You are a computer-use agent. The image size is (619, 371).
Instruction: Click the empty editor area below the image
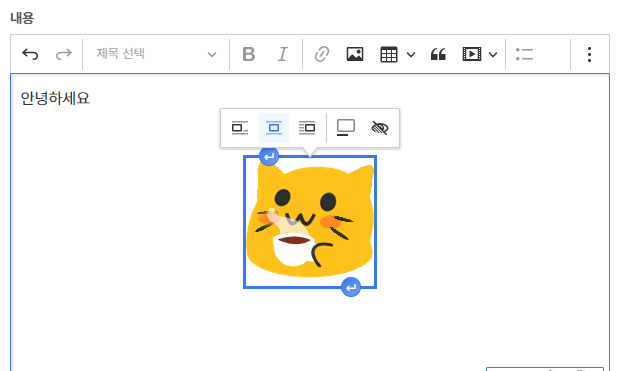point(310,332)
